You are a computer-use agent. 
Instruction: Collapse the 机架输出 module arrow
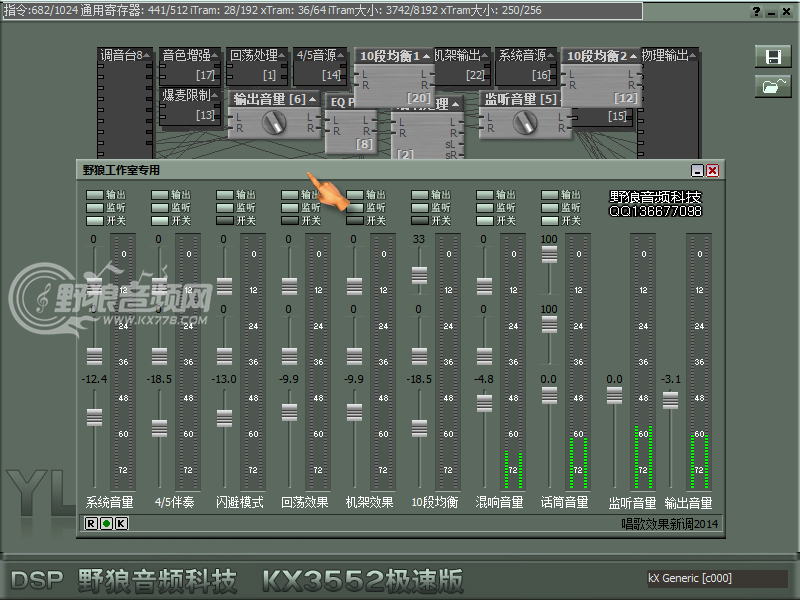(484, 55)
